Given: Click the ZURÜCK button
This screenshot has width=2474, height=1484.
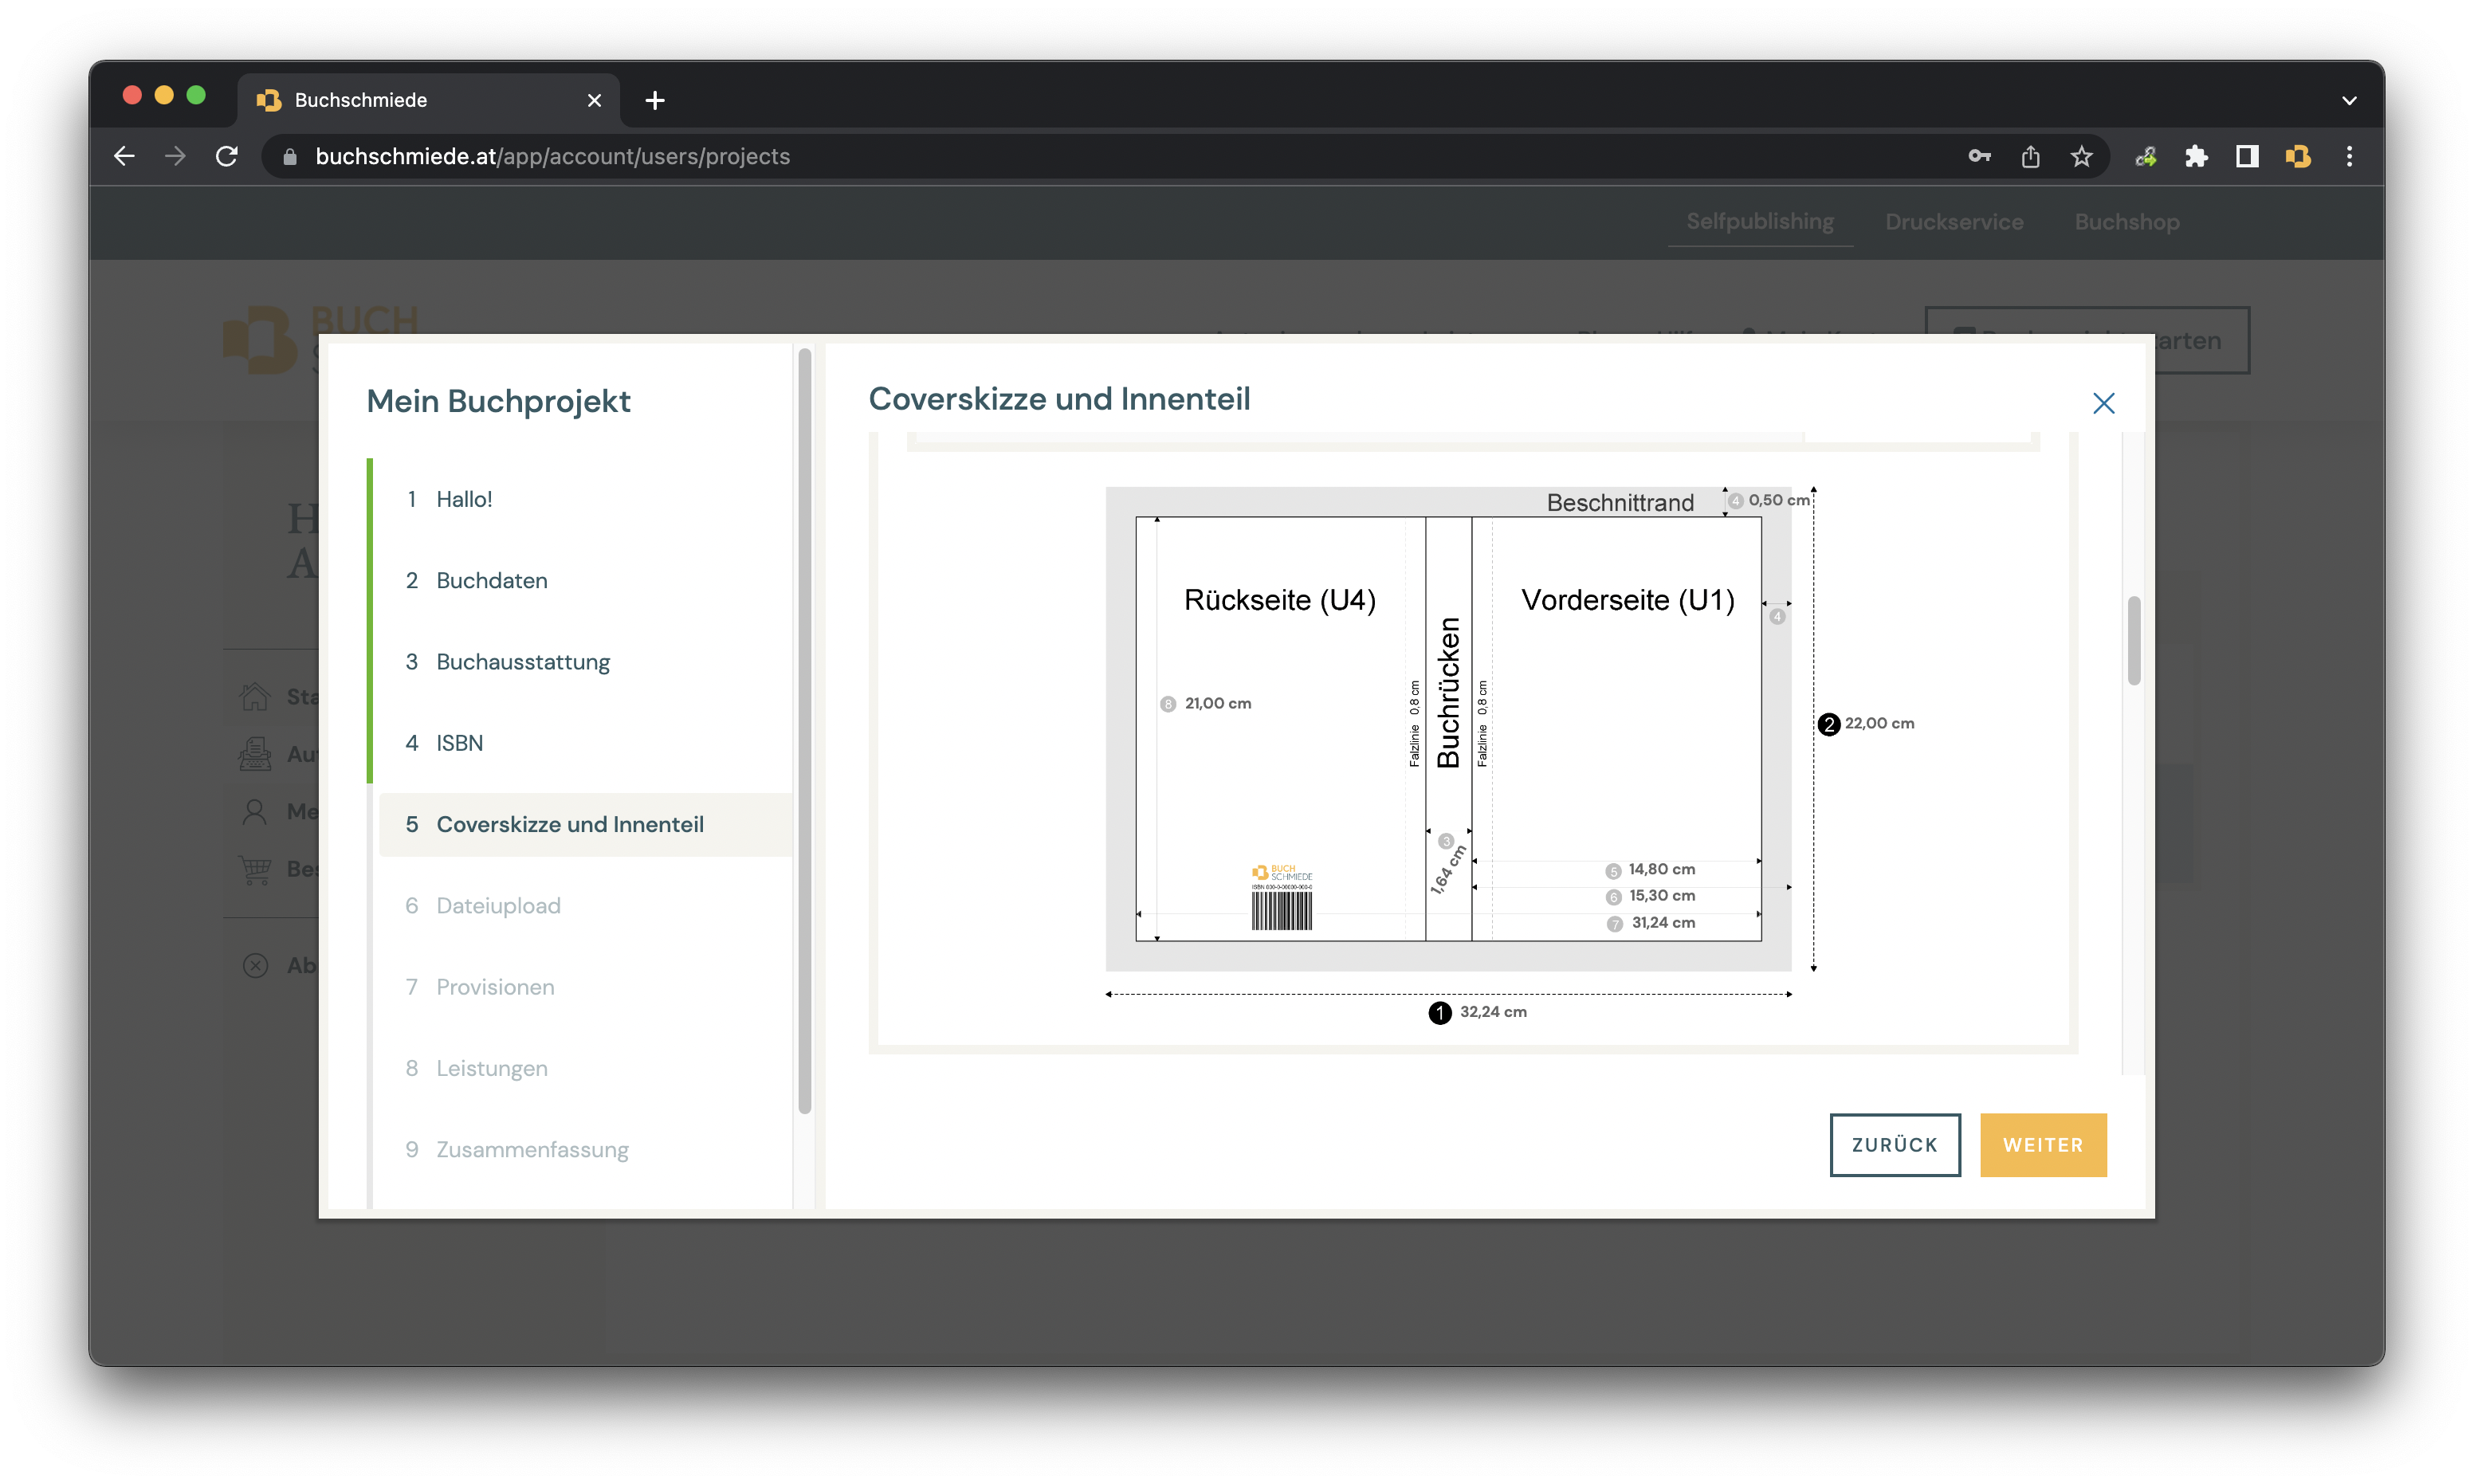Looking at the screenshot, I should [1894, 1144].
